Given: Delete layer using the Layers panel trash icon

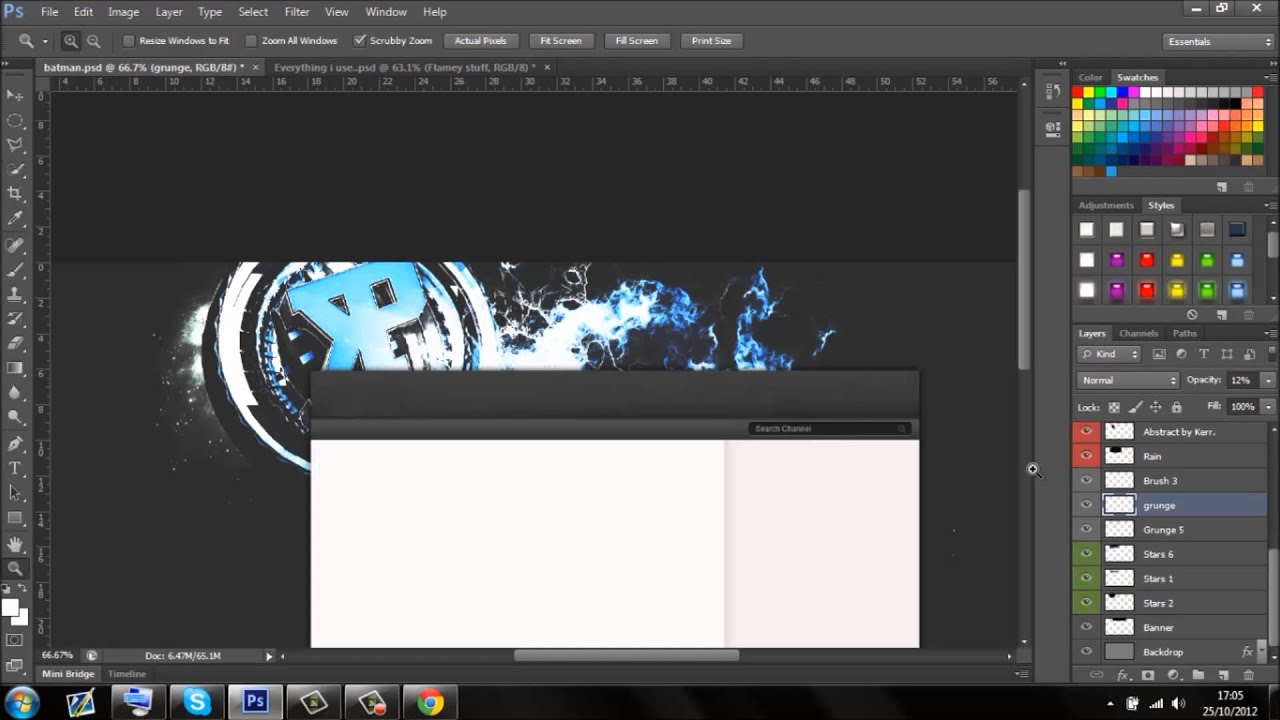Looking at the screenshot, I should [1249, 676].
